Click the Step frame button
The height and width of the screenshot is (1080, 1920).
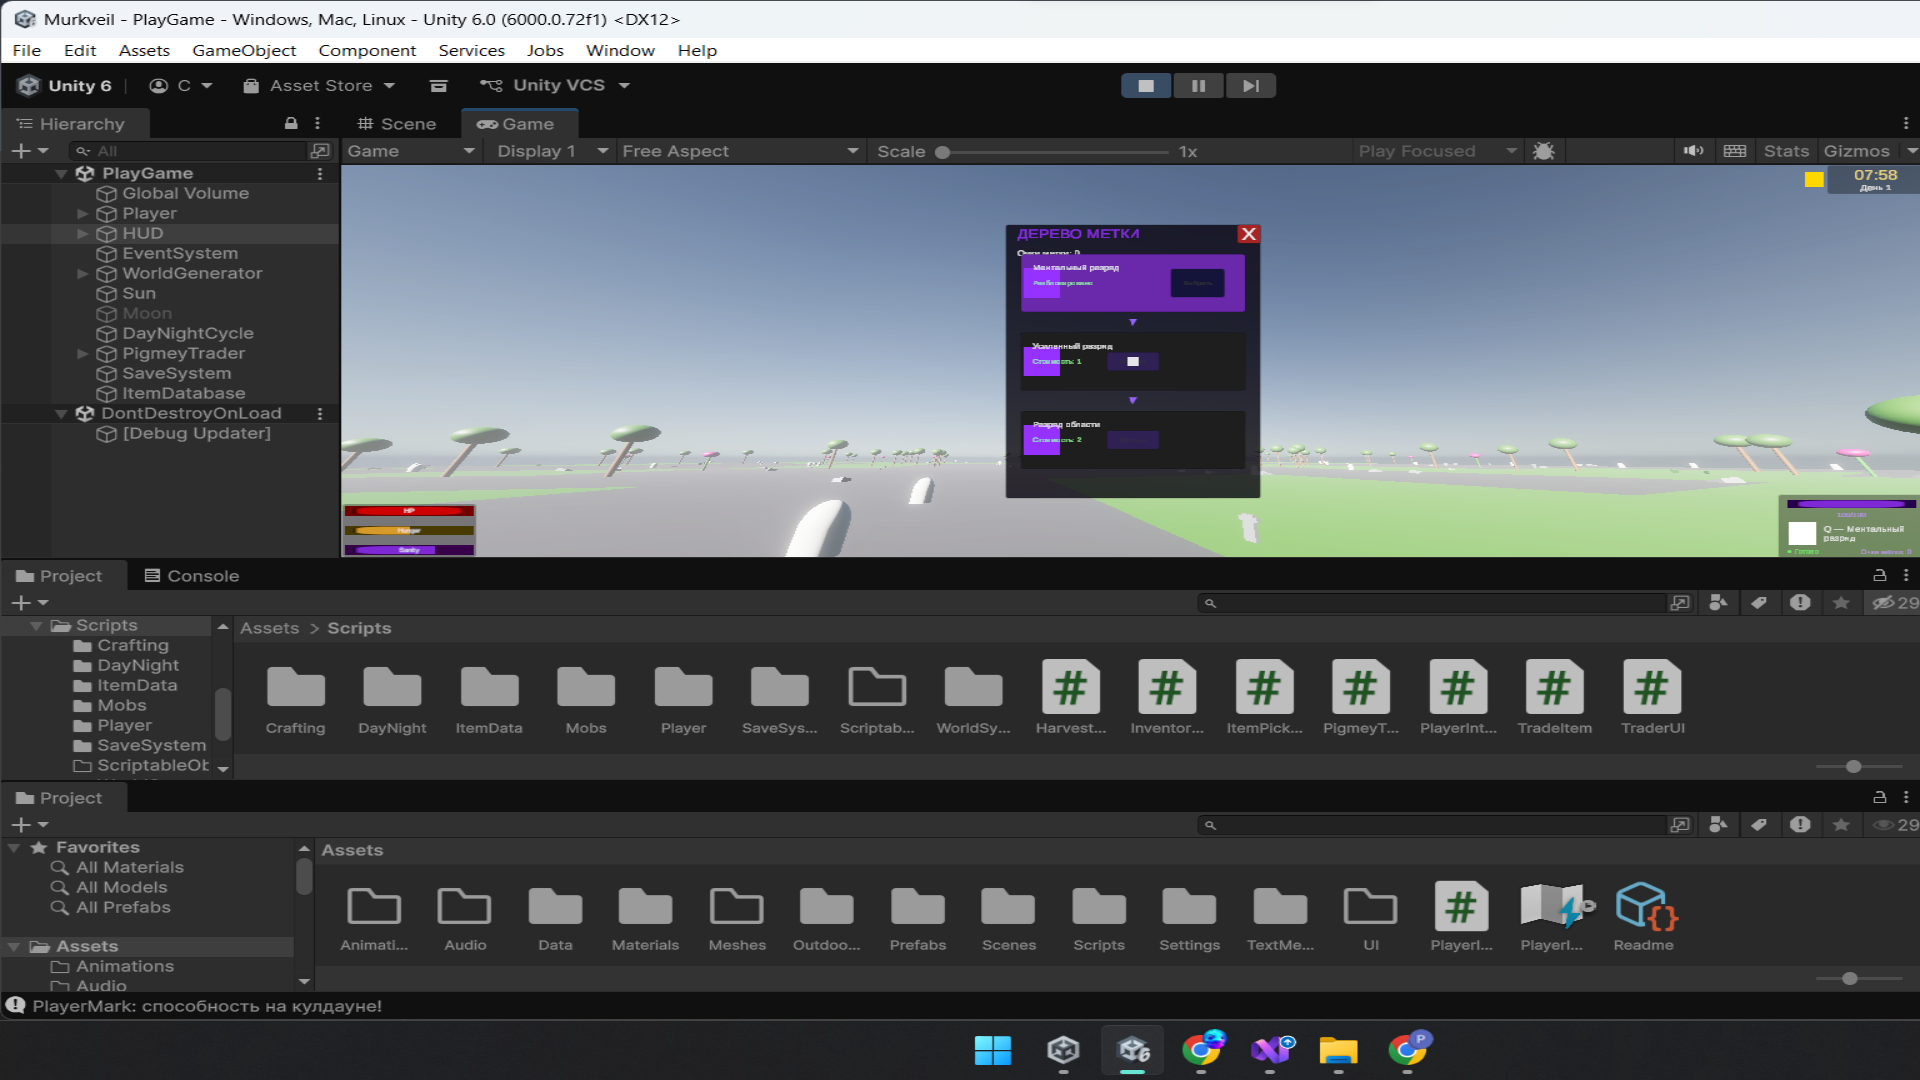point(1250,86)
